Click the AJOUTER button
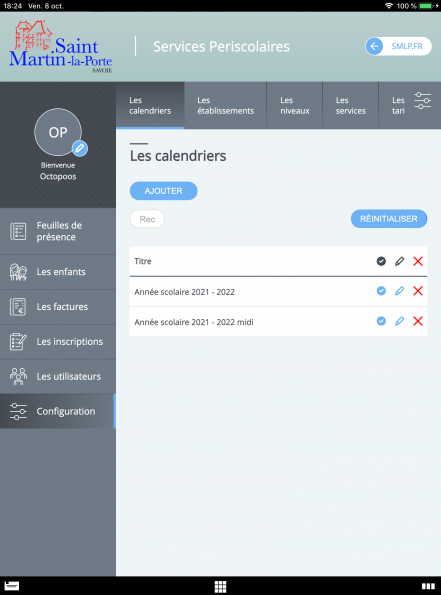Image resolution: width=441 pixels, height=595 pixels. [164, 191]
